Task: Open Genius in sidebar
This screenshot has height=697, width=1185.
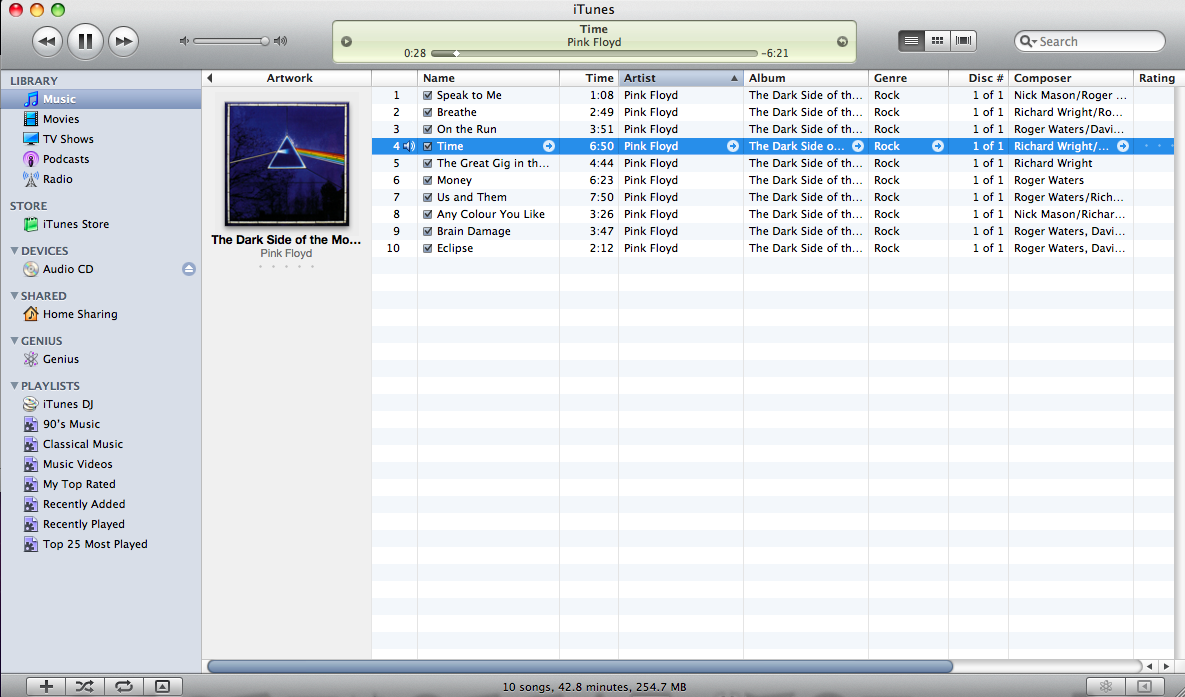Action: [x=60, y=359]
